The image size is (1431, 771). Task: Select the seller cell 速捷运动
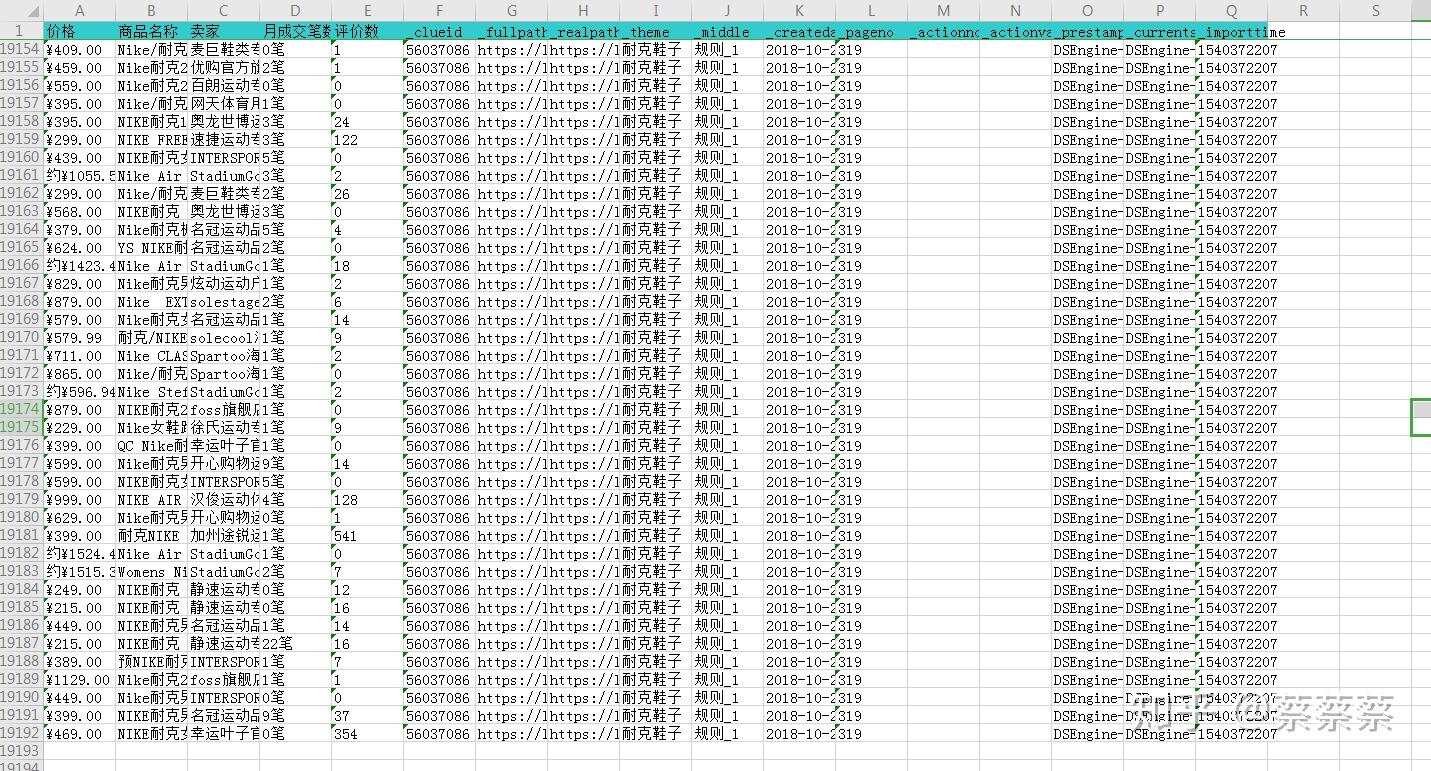tap(224, 140)
